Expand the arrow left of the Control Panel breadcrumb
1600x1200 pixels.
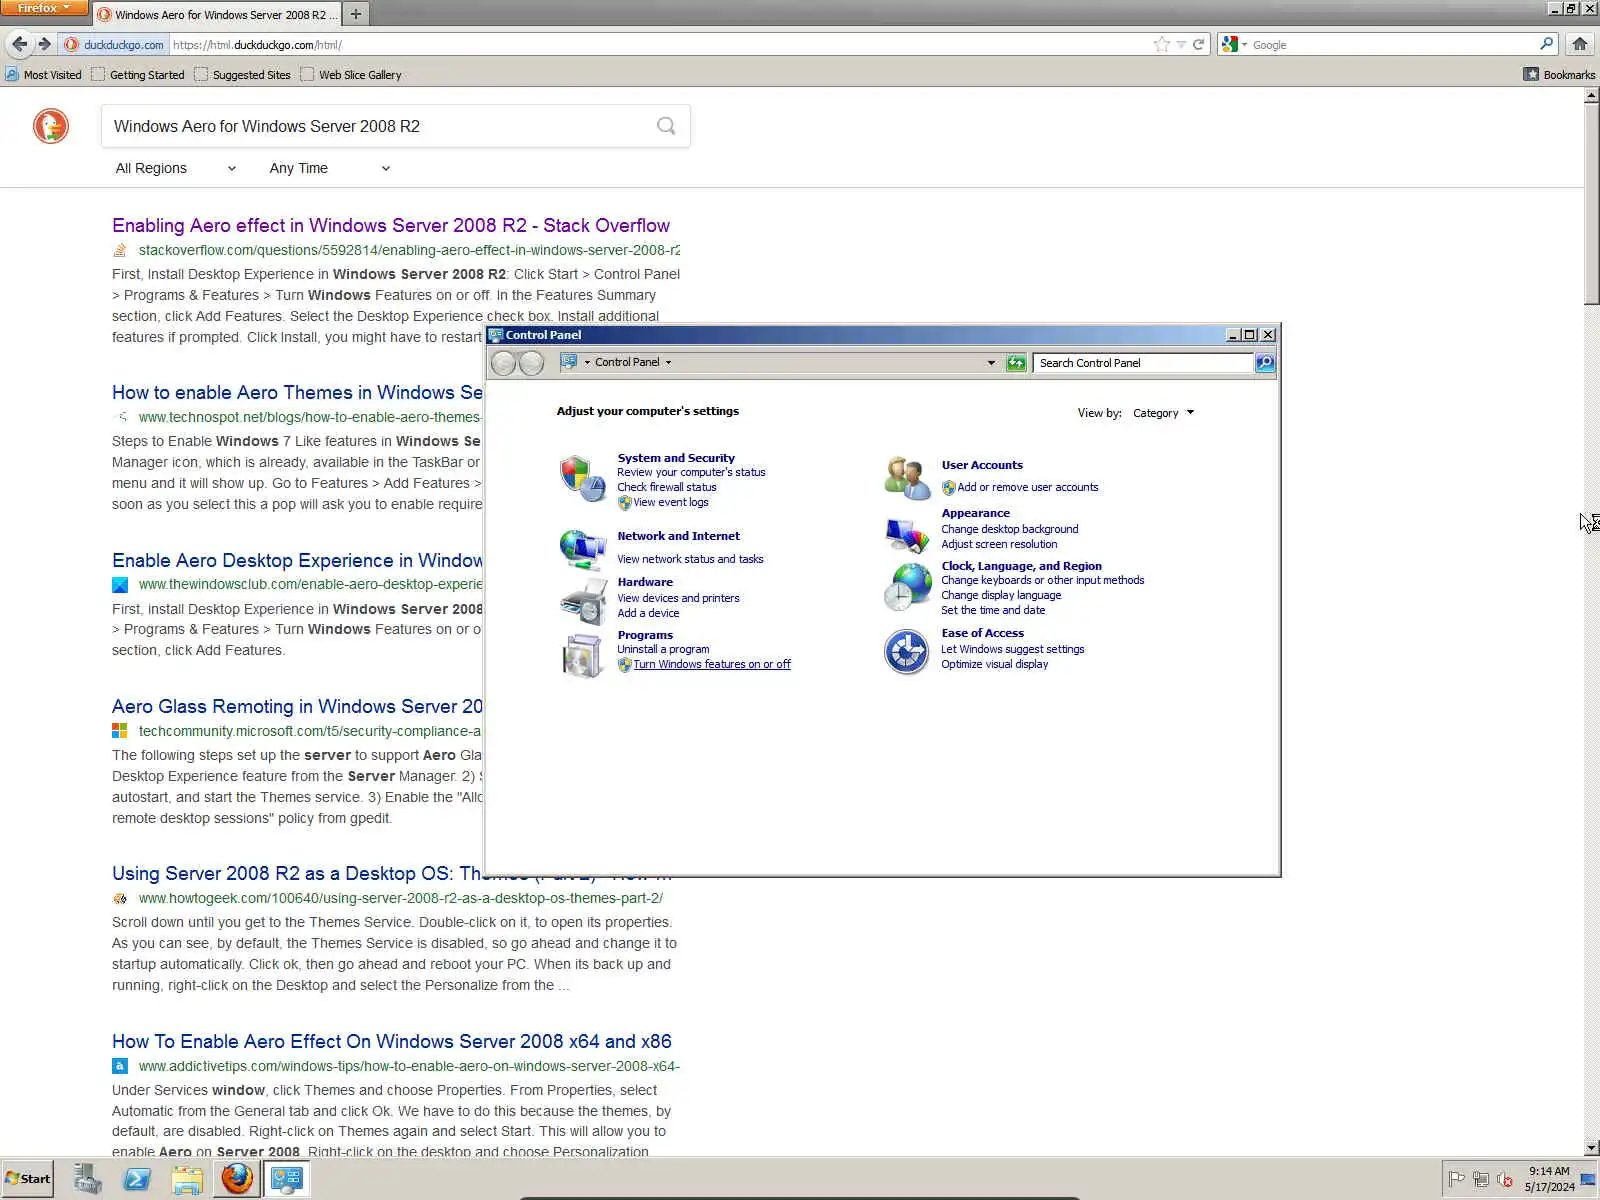click(x=587, y=363)
